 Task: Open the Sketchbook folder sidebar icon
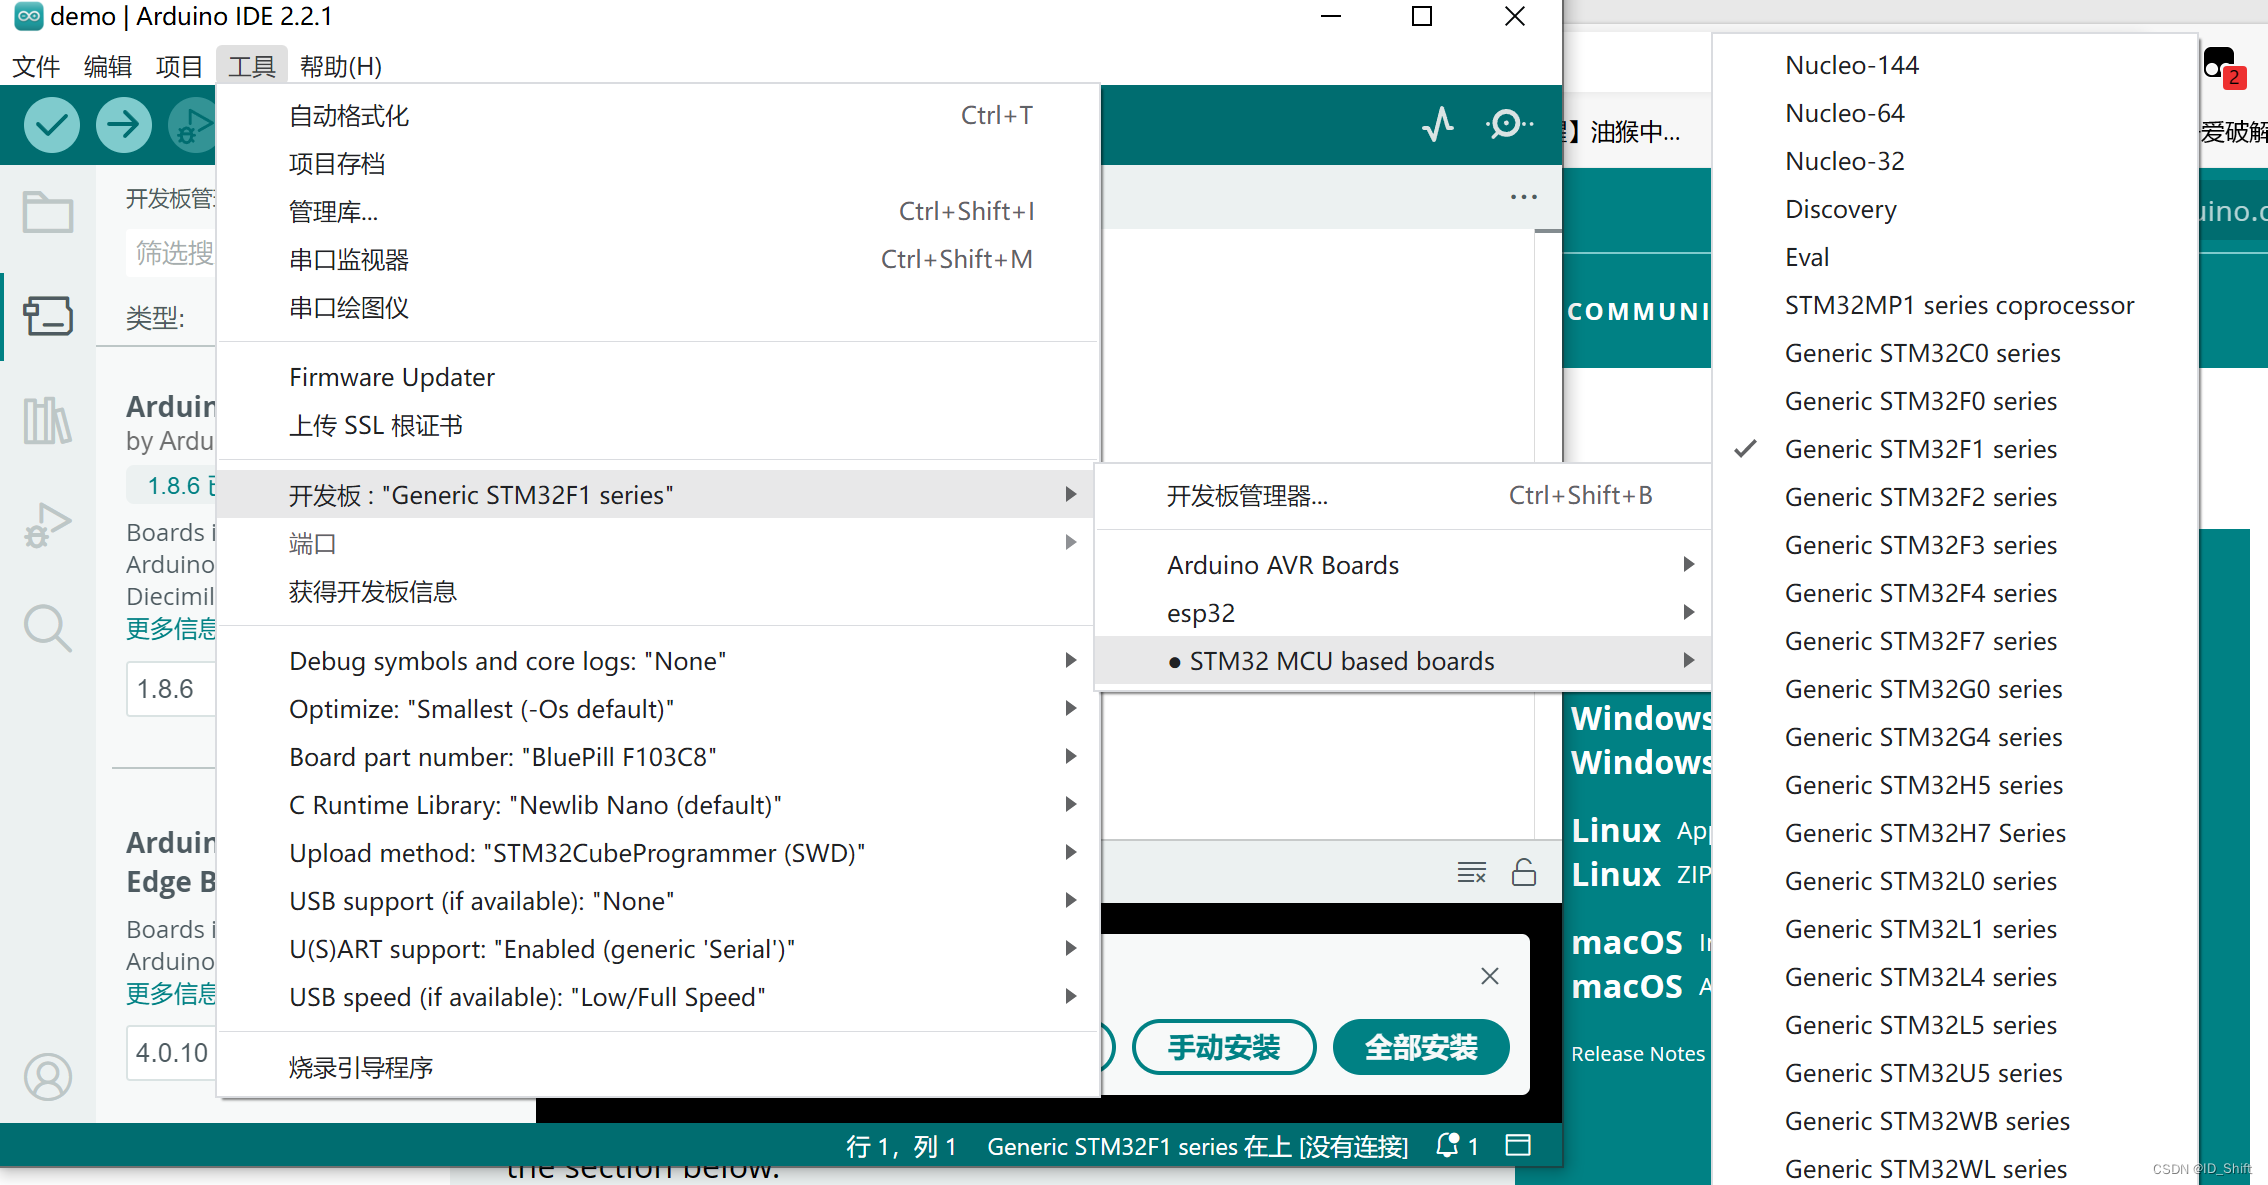click(48, 212)
